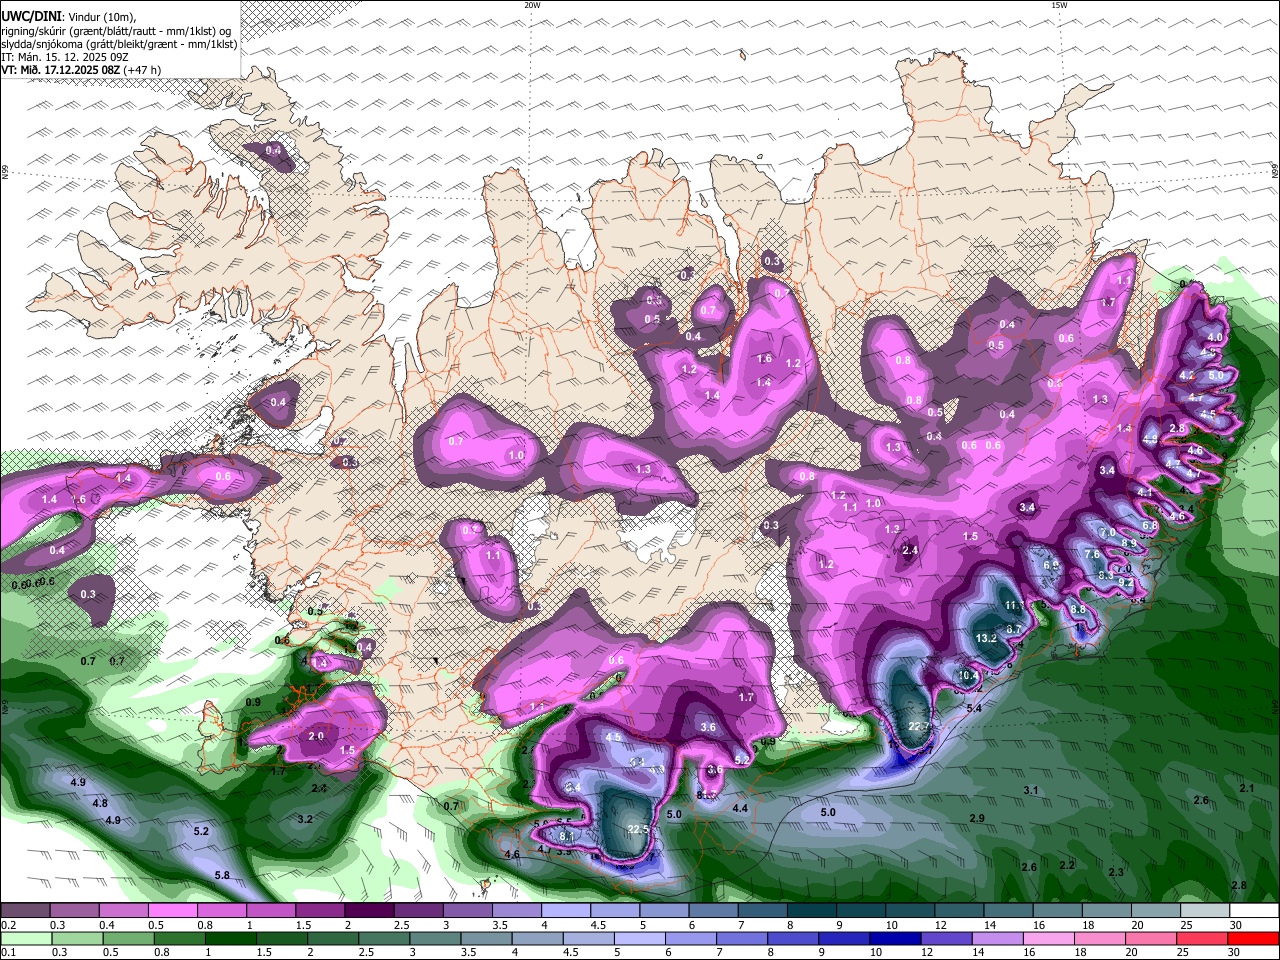Pick the bright pink 0.5 swatch in the snow legend

[x=173, y=911]
